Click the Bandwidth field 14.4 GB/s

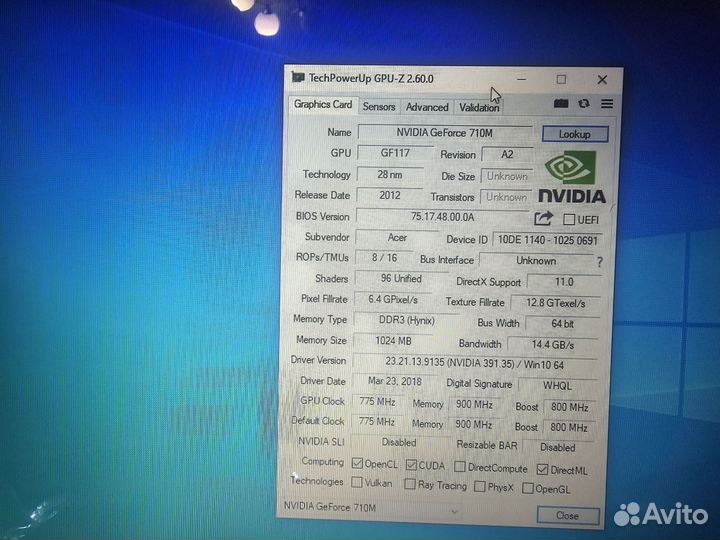552,344
